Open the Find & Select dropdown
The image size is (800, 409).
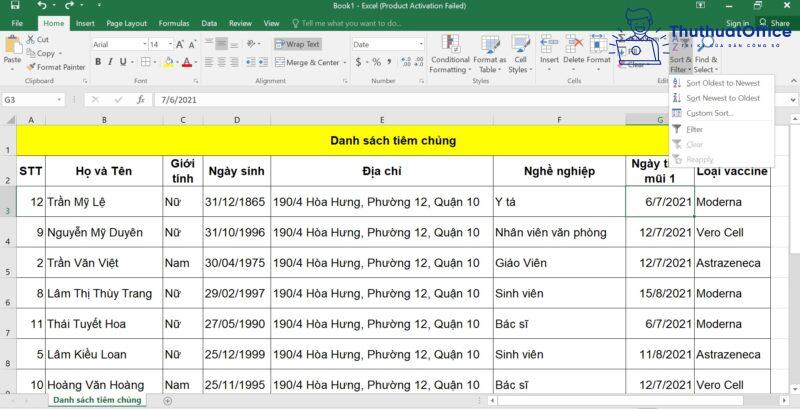pyautogui.click(x=706, y=54)
